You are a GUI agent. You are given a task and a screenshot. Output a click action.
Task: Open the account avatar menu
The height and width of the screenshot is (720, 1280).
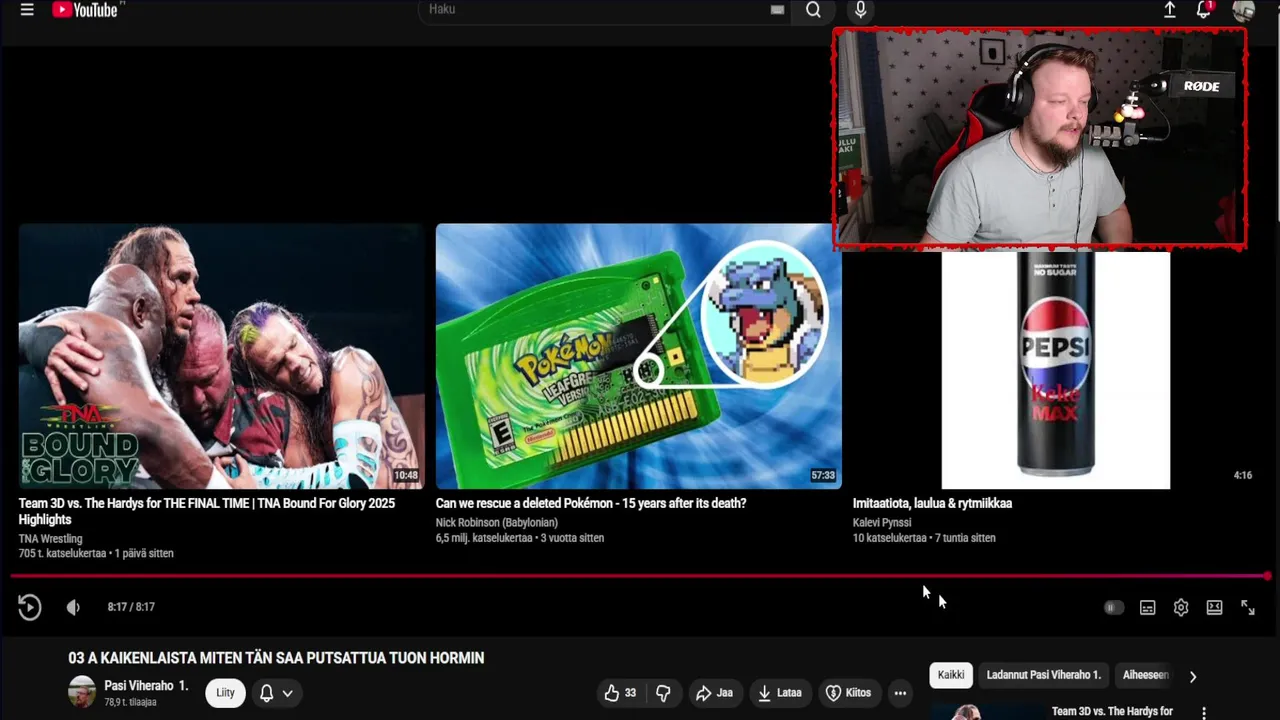1243,10
